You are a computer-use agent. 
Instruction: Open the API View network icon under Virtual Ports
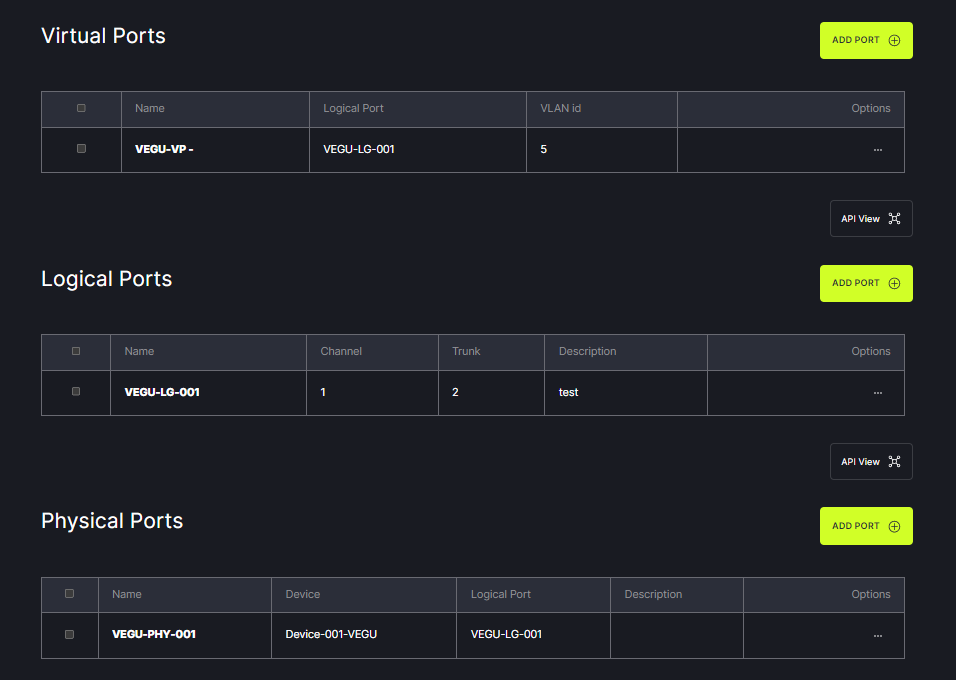tap(894, 219)
